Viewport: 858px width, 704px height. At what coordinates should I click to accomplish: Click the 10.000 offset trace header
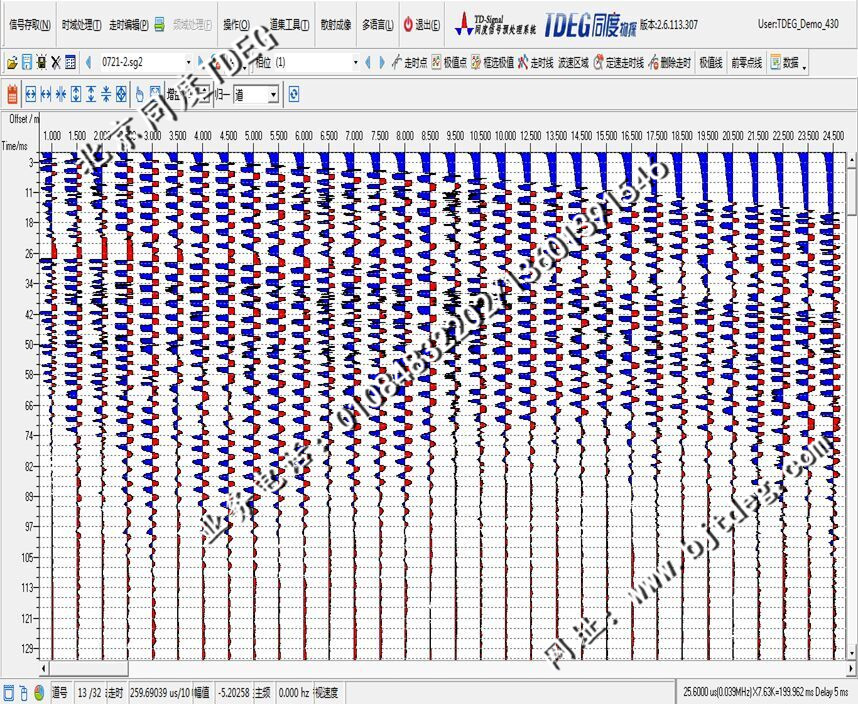pyautogui.click(x=506, y=135)
